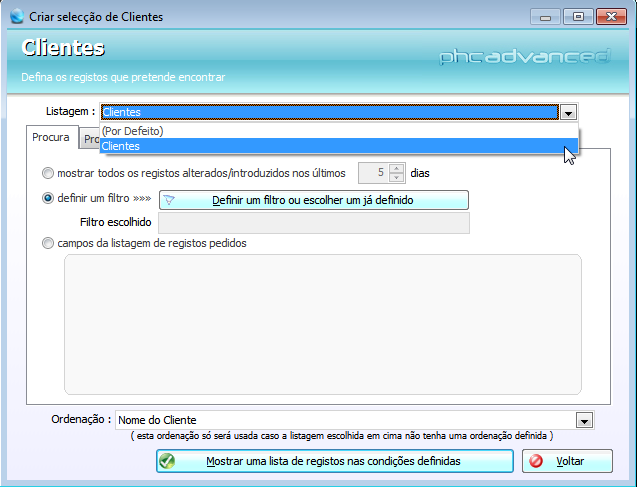
Task: Open the Listagem dropdown arrow
Action: pos(568,113)
